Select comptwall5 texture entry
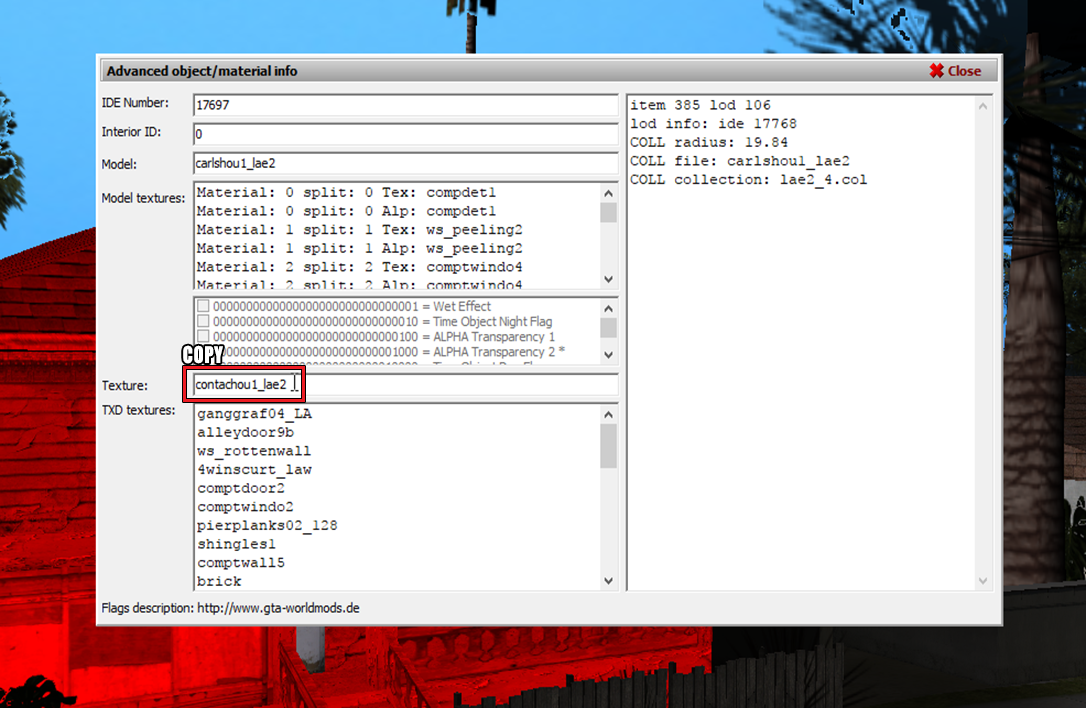1086x708 pixels. pyautogui.click(x=241, y=563)
